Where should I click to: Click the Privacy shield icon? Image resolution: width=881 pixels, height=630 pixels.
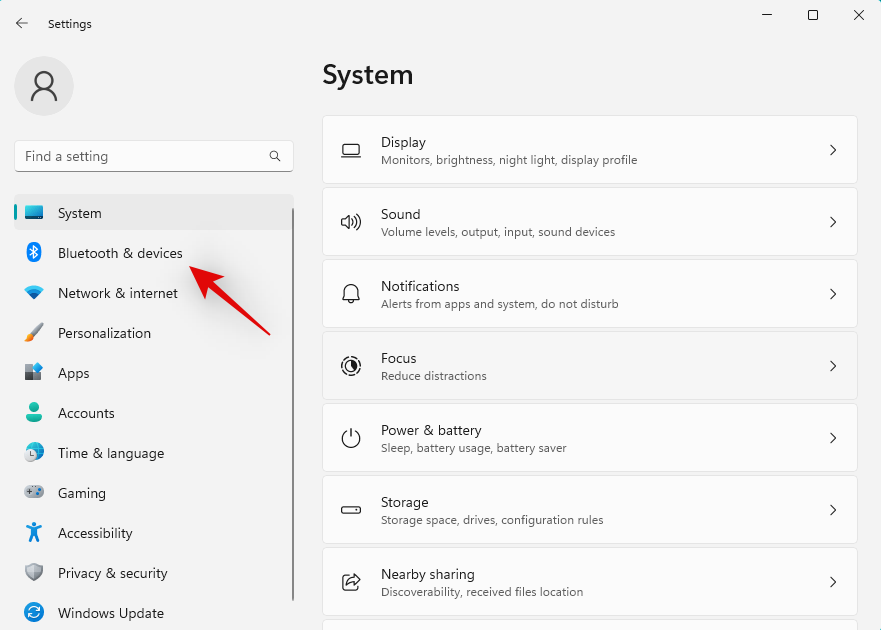(x=34, y=572)
